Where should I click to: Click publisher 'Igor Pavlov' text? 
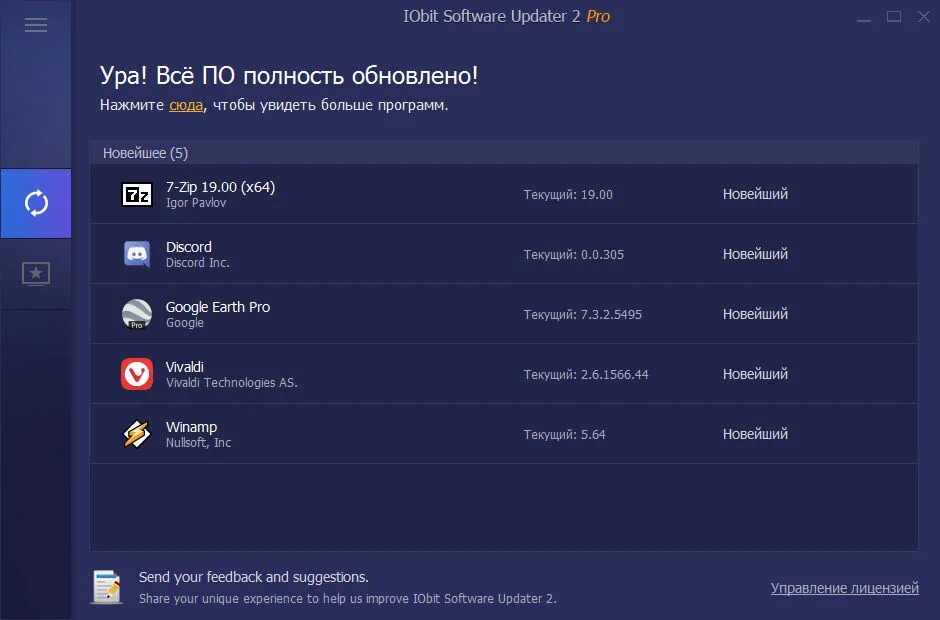tap(196, 203)
